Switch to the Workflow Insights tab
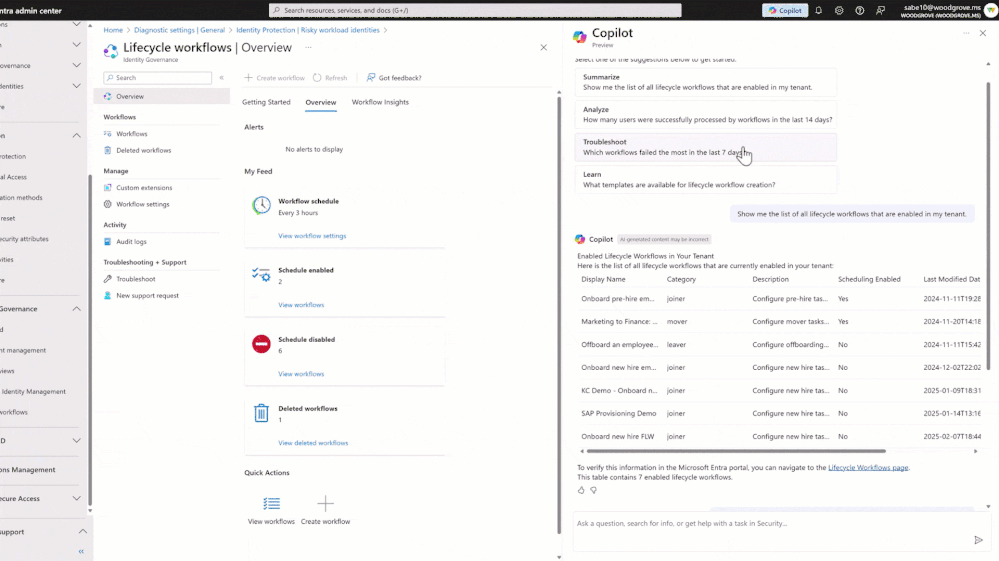This screenshot has height=561, width=999. click(380, 102)
